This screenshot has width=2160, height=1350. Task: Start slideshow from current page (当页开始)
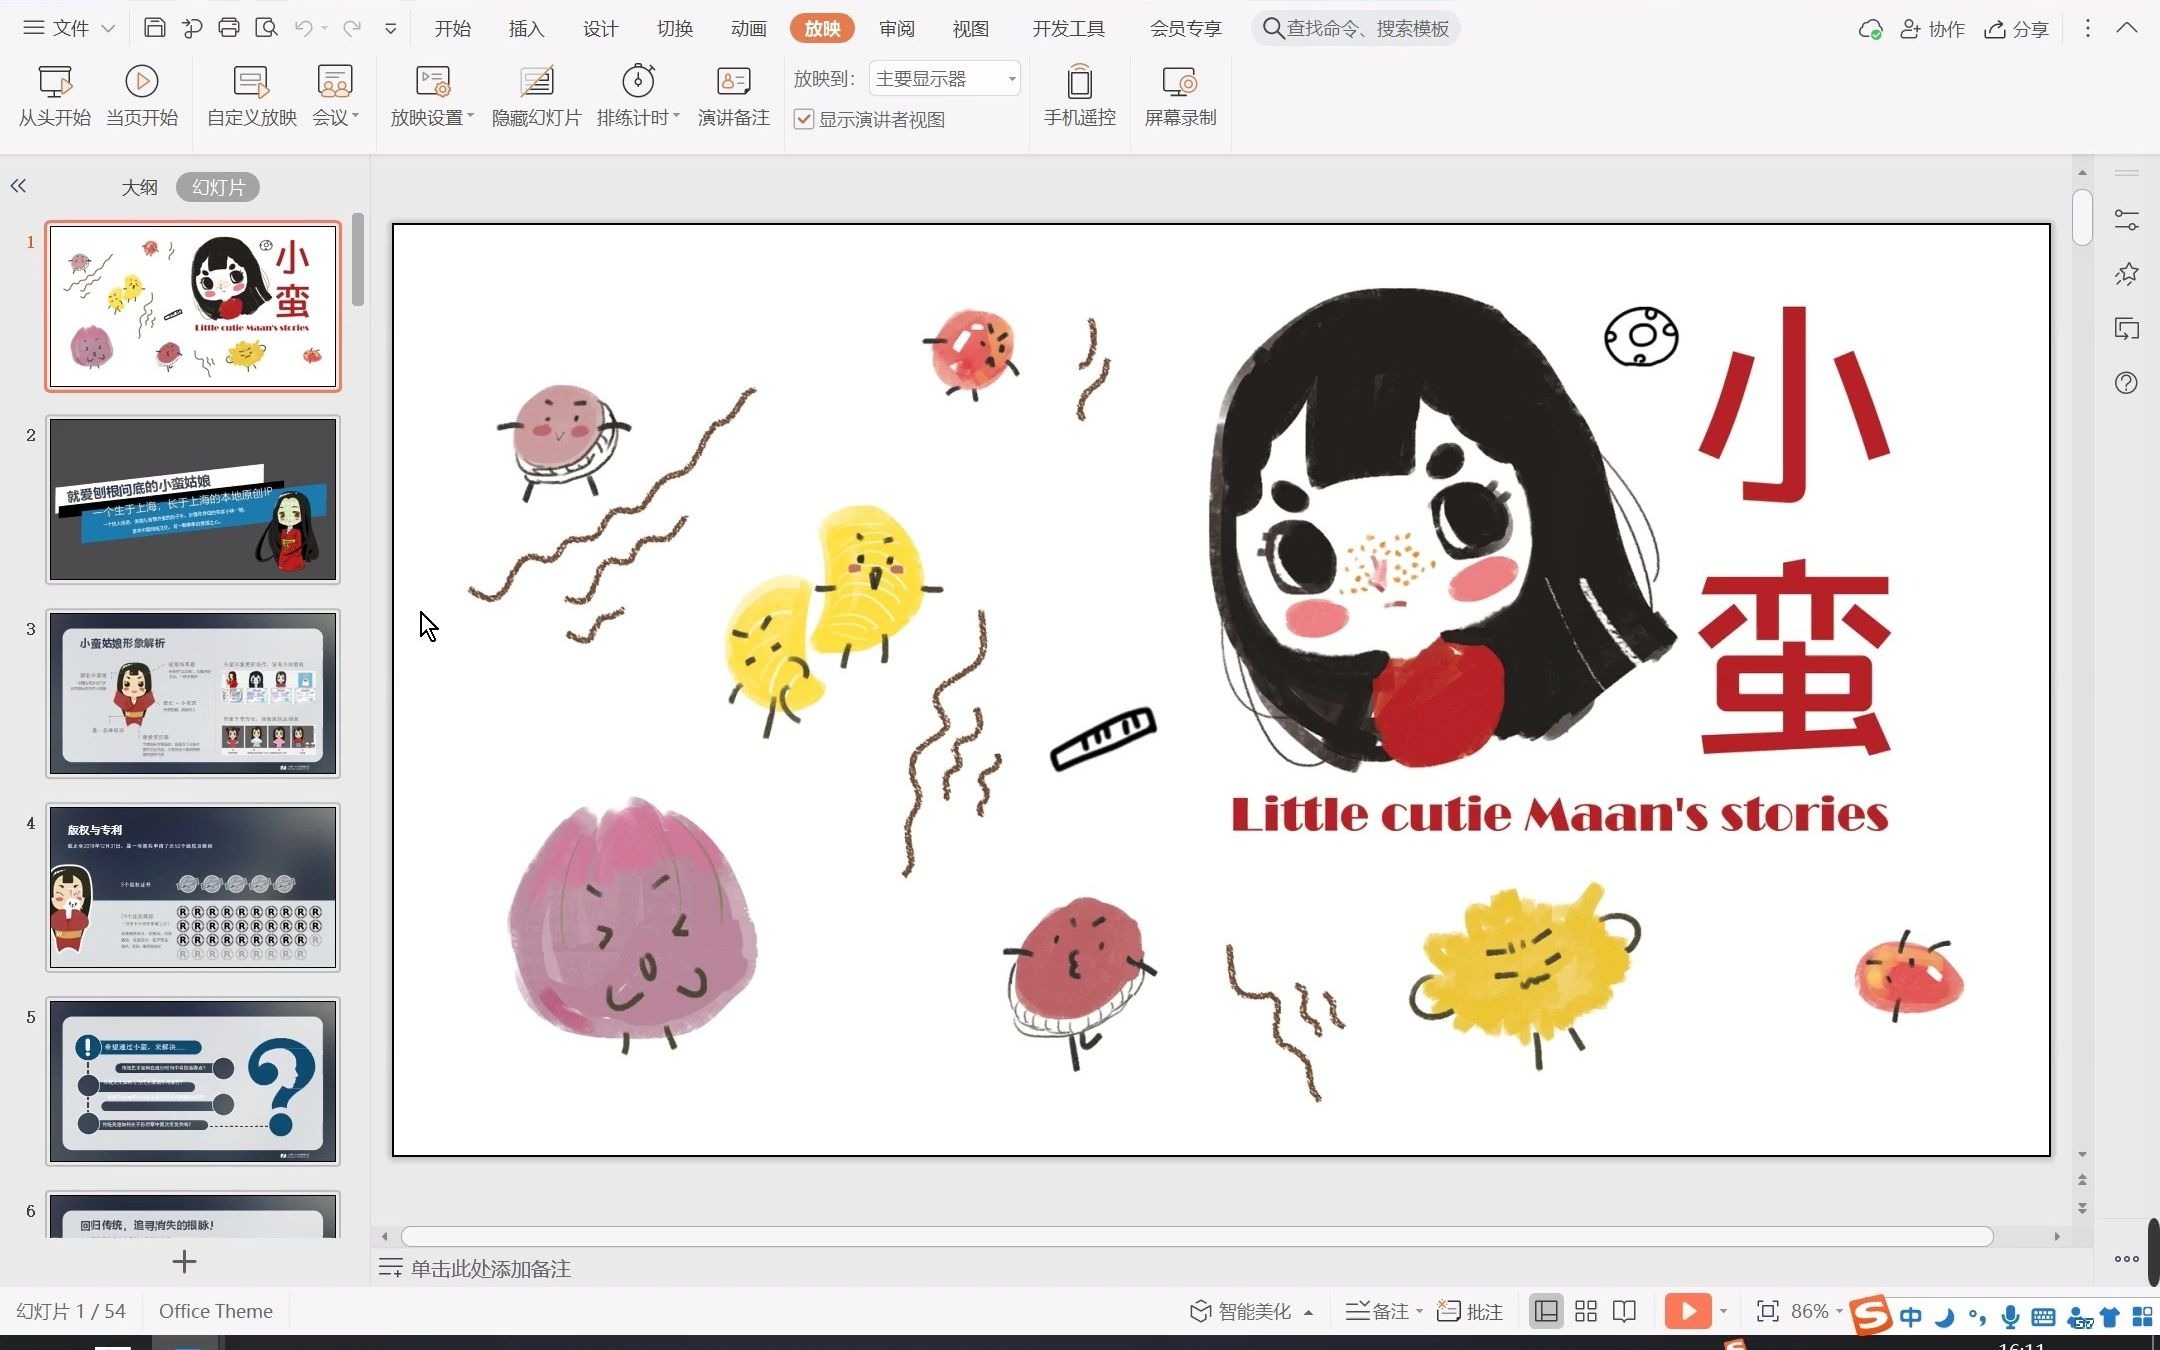[141, 96]
